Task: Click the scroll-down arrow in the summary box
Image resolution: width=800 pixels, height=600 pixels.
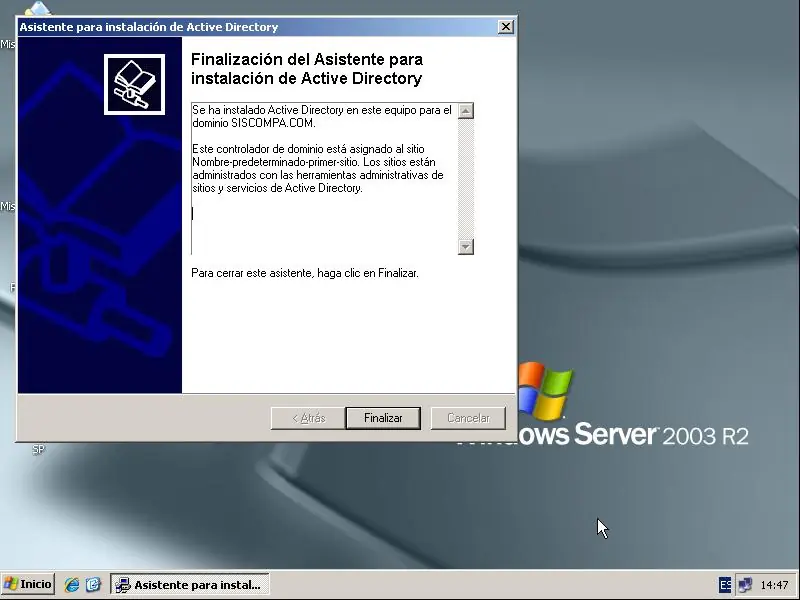Action: pyautogui.click(x=465, y=247)
